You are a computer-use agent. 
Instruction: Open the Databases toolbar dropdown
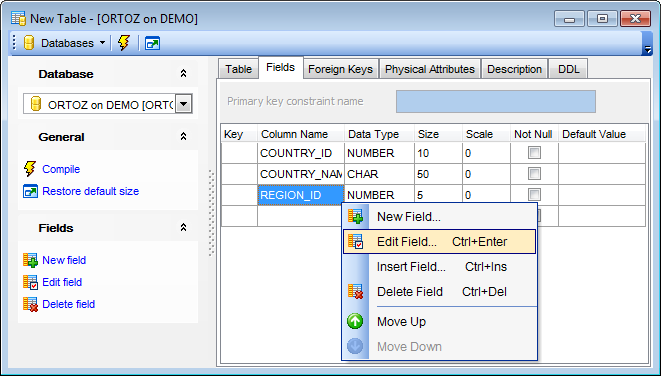click(102, 43)
